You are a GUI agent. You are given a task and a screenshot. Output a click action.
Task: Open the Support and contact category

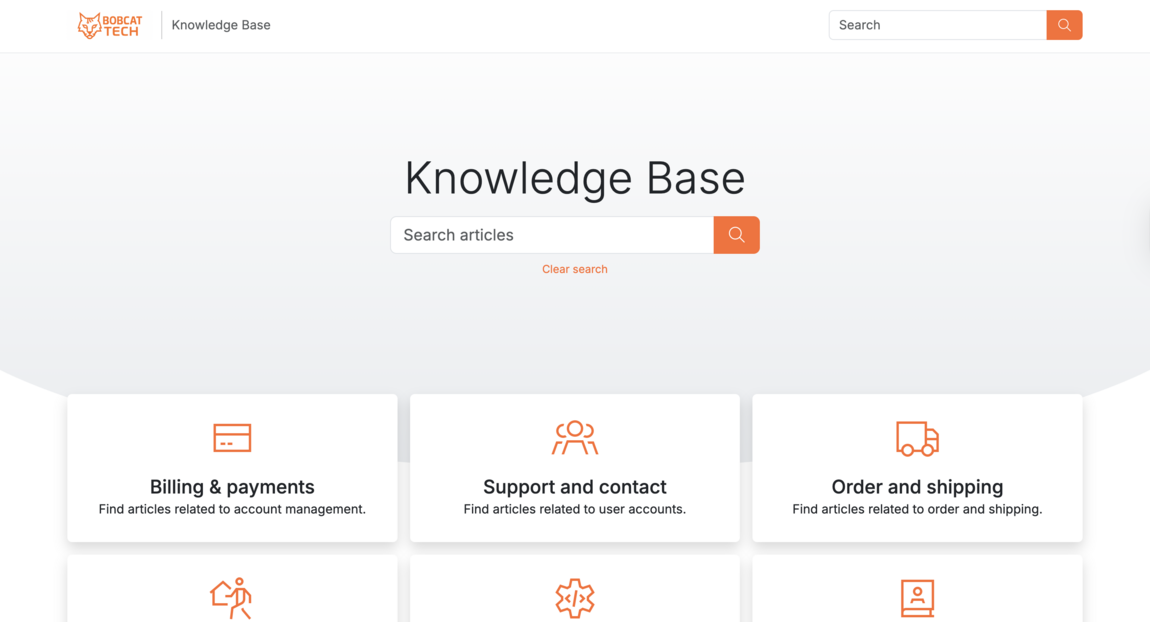[574, 487]
